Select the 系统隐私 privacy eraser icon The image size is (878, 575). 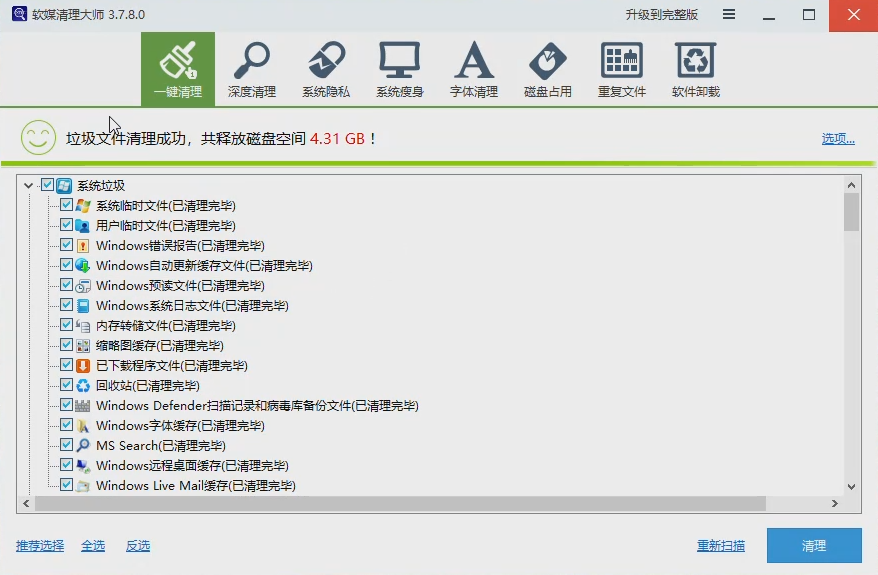tap(325, 69)
